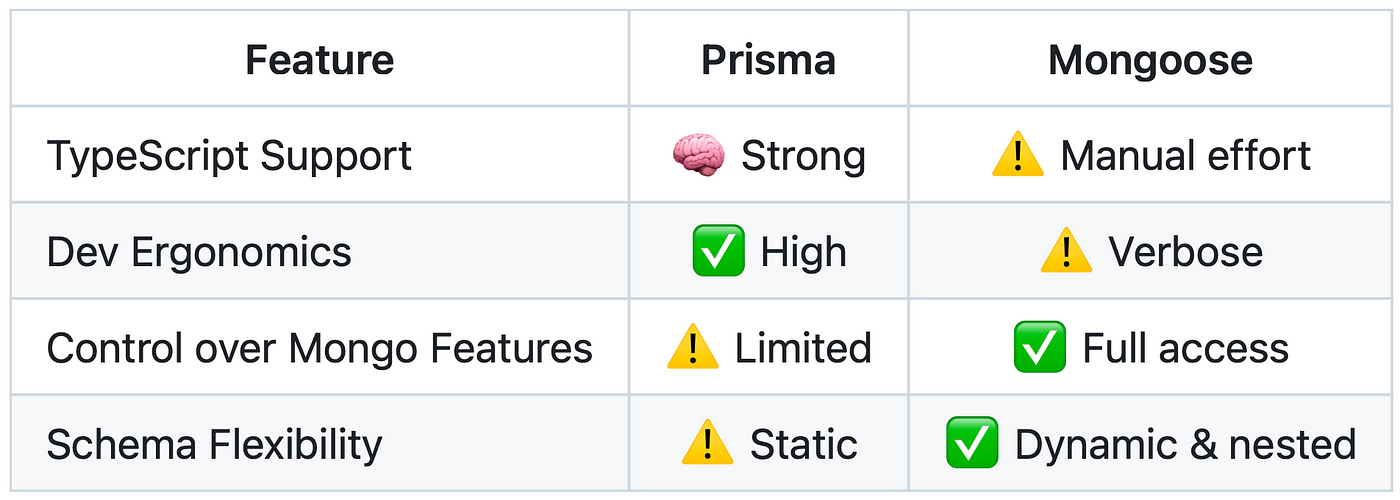Screen dimensions: 1400x500
Task: Select the Prisma column header
Action: pos(768,60)
